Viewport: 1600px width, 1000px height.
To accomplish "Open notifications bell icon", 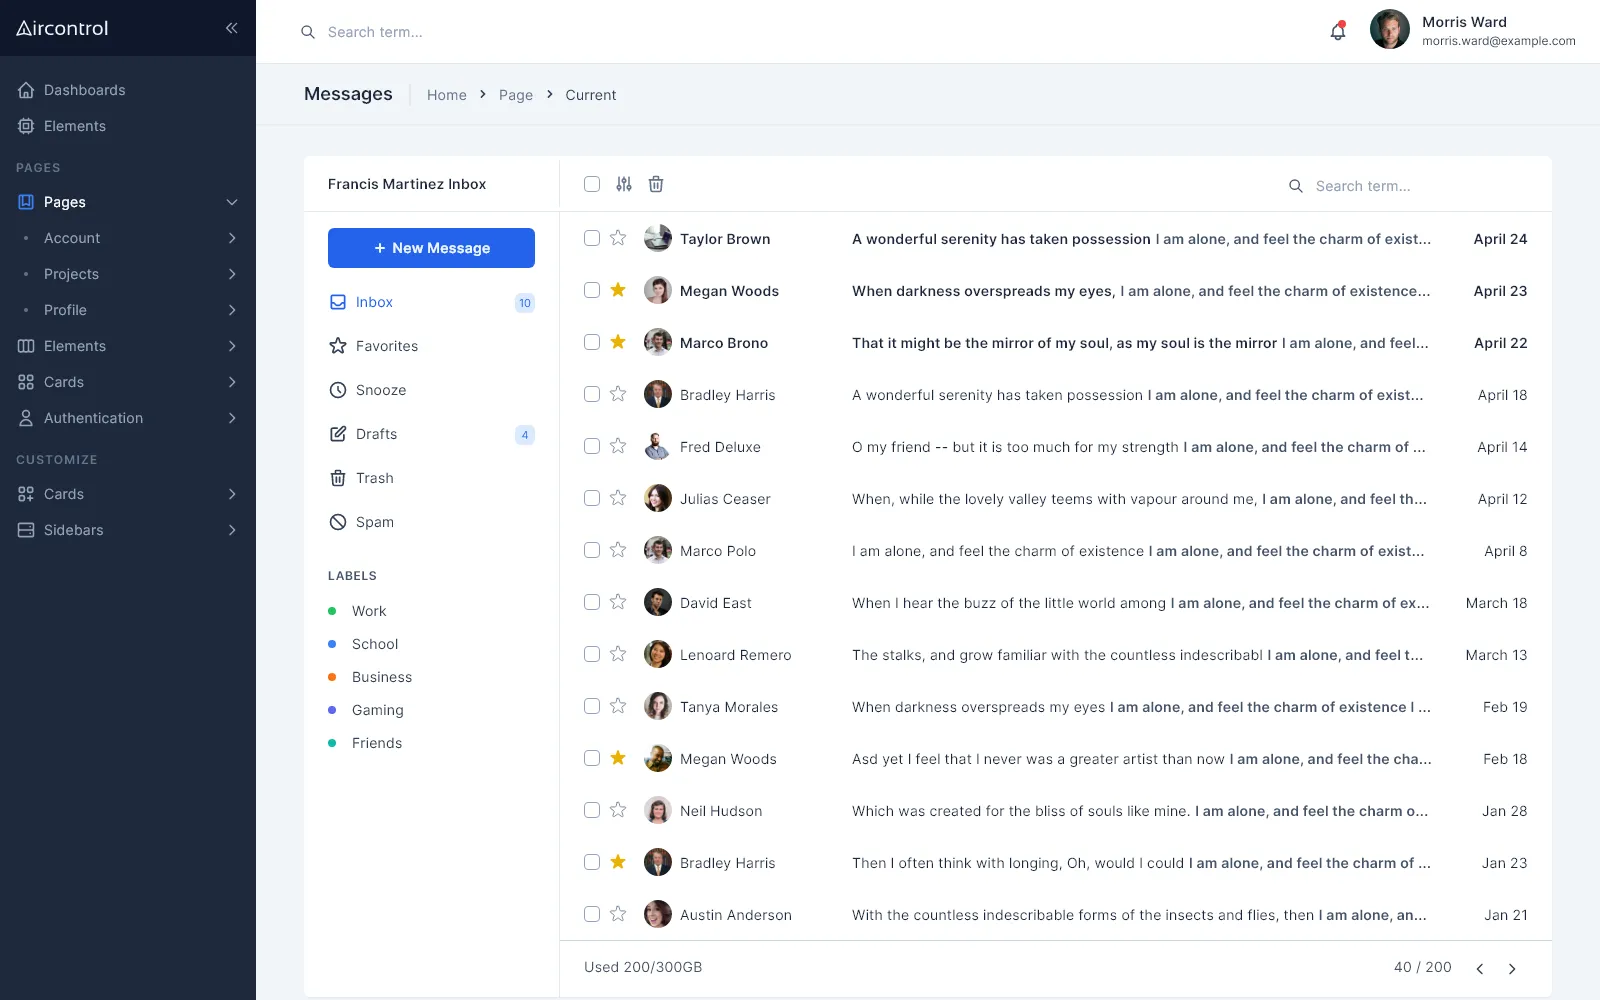I will pyautogui.click(x=1338, y=31).
